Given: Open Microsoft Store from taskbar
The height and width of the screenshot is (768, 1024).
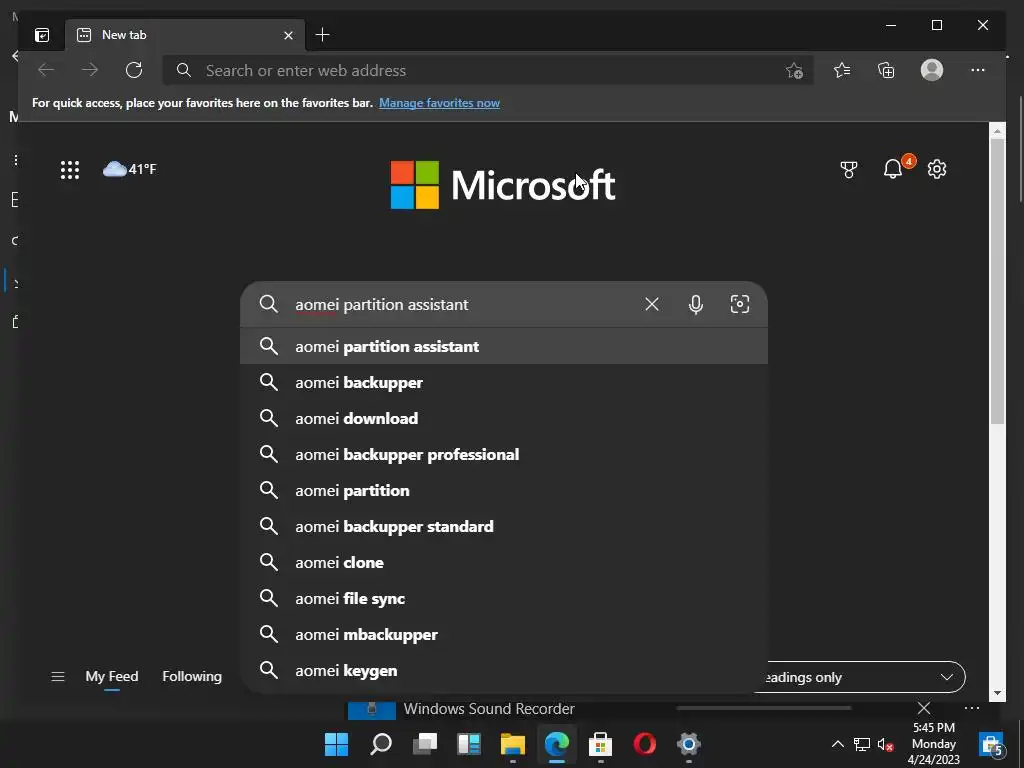Looking at the screenshot, I should point(600,744).
